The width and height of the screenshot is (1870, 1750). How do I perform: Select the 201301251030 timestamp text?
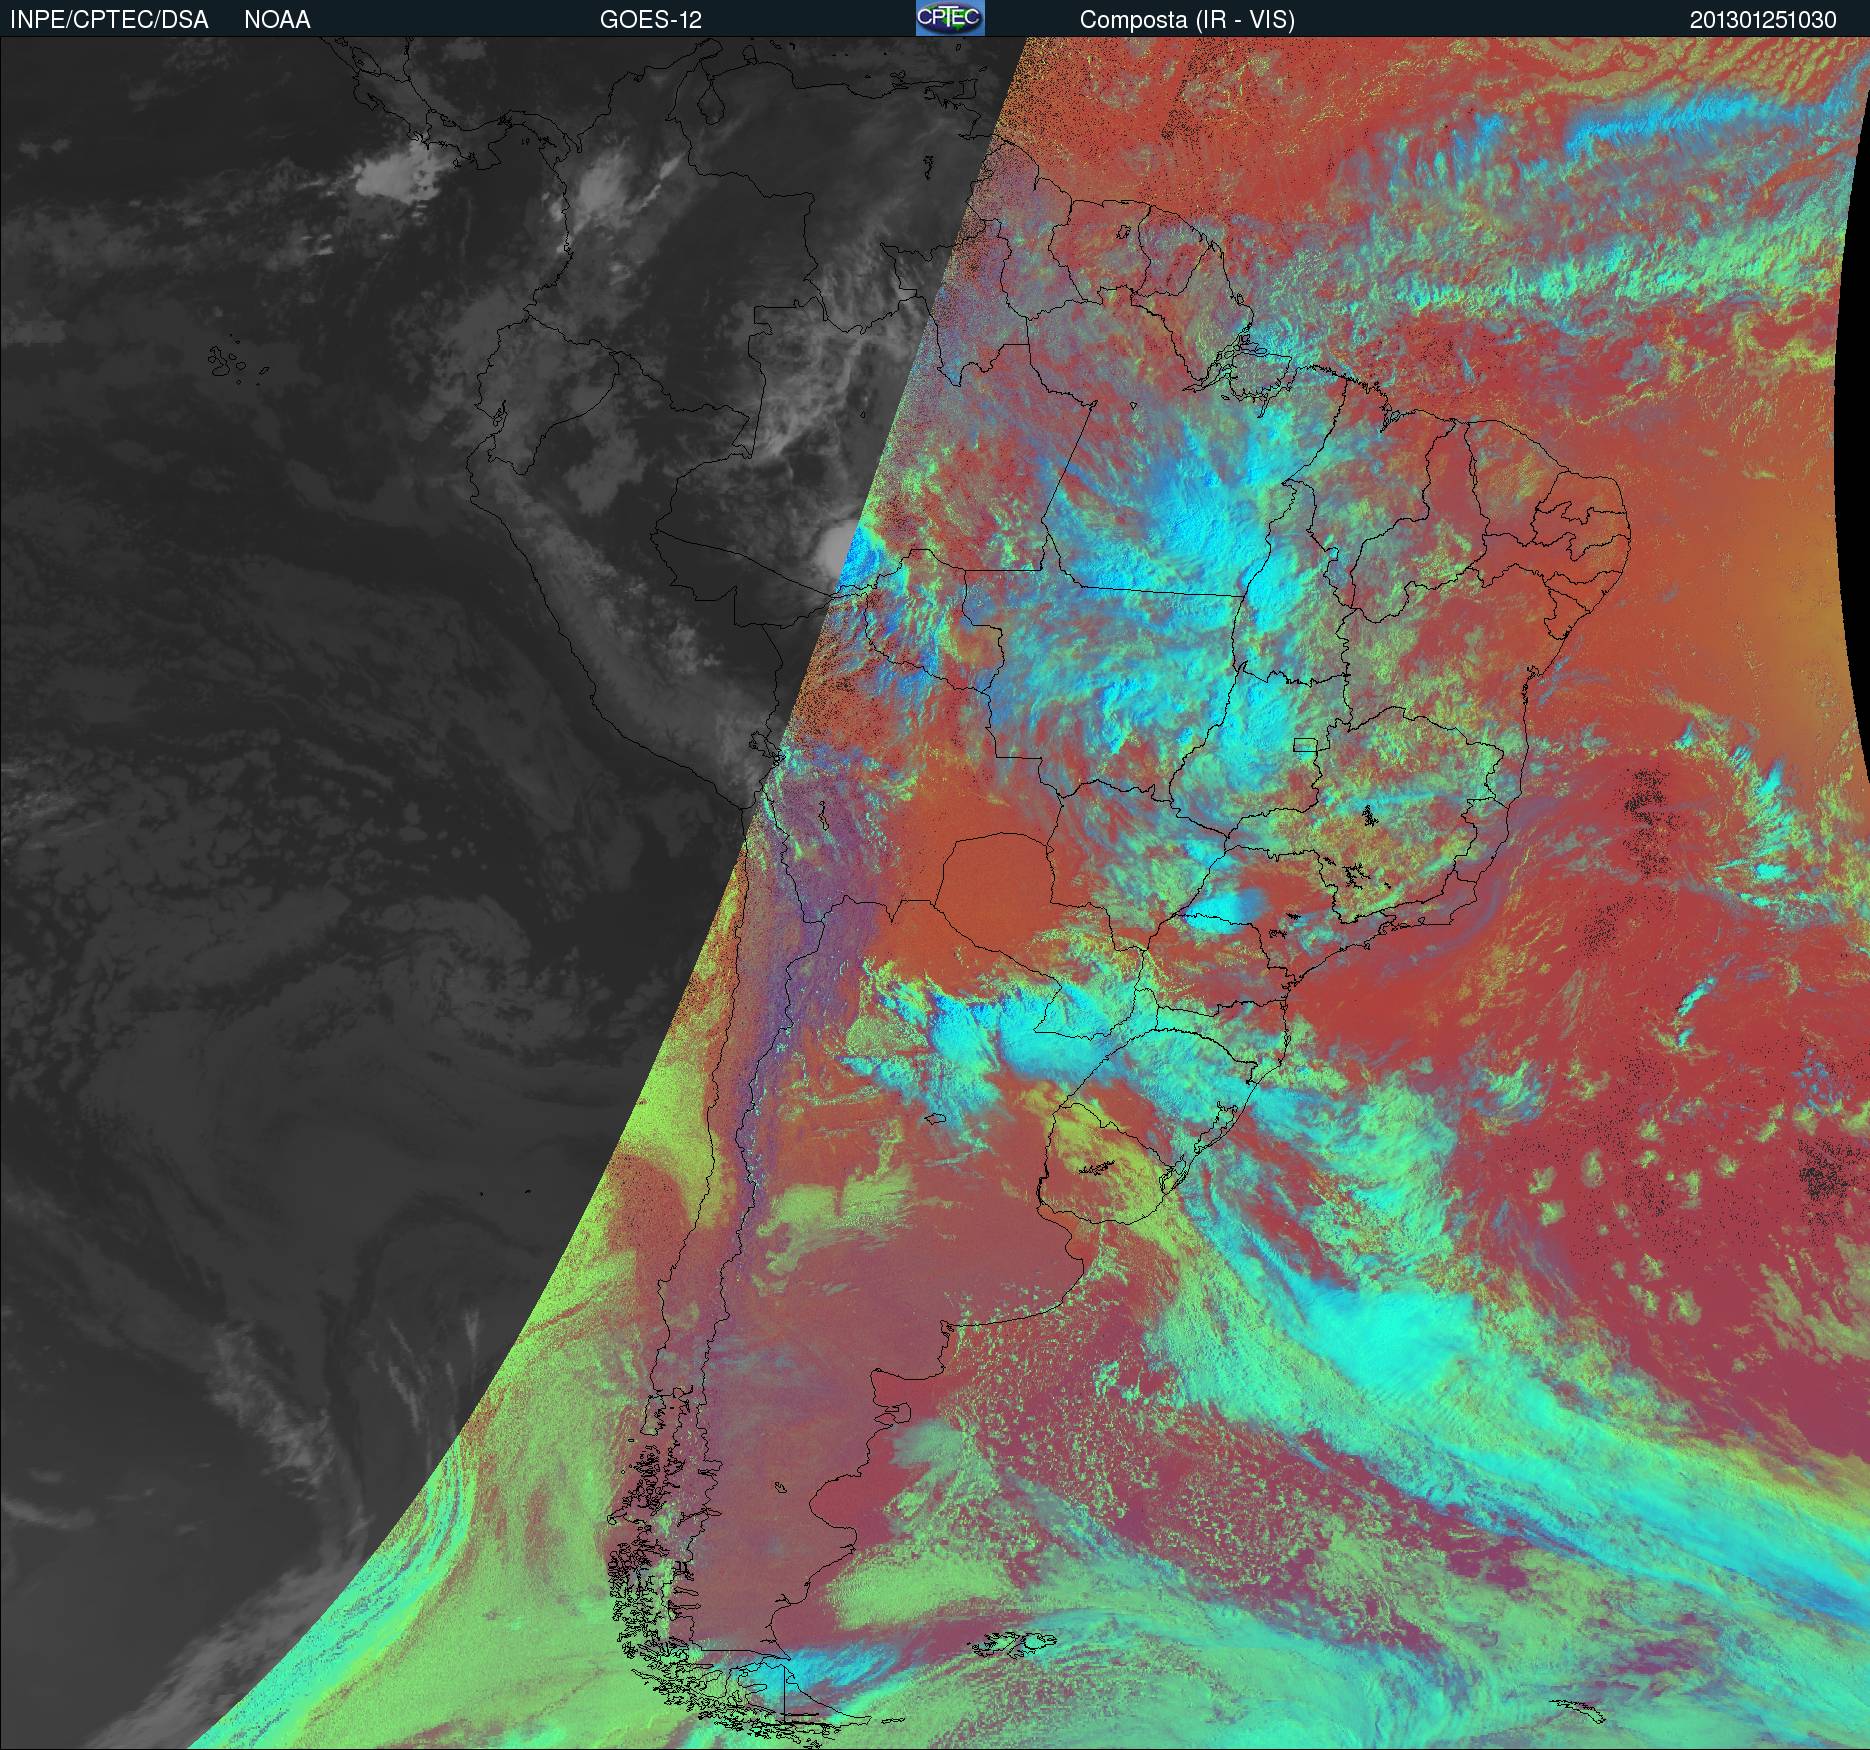pyautogui.click(x=1763, y=20)
